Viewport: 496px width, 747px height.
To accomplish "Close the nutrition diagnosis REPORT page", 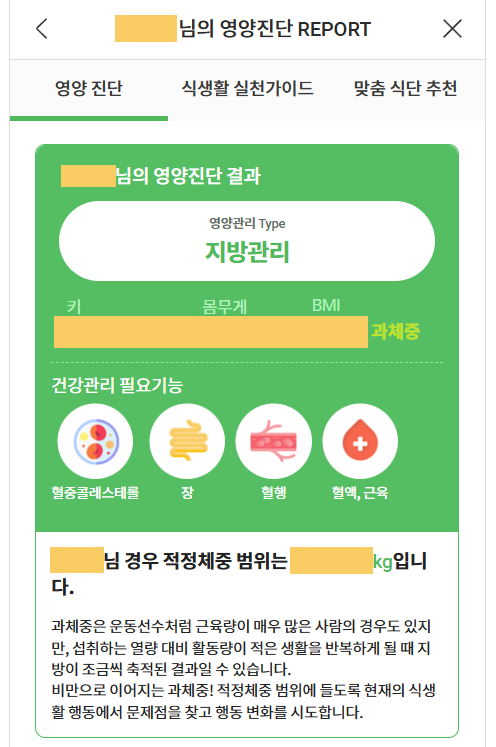I will coord(452,29).
